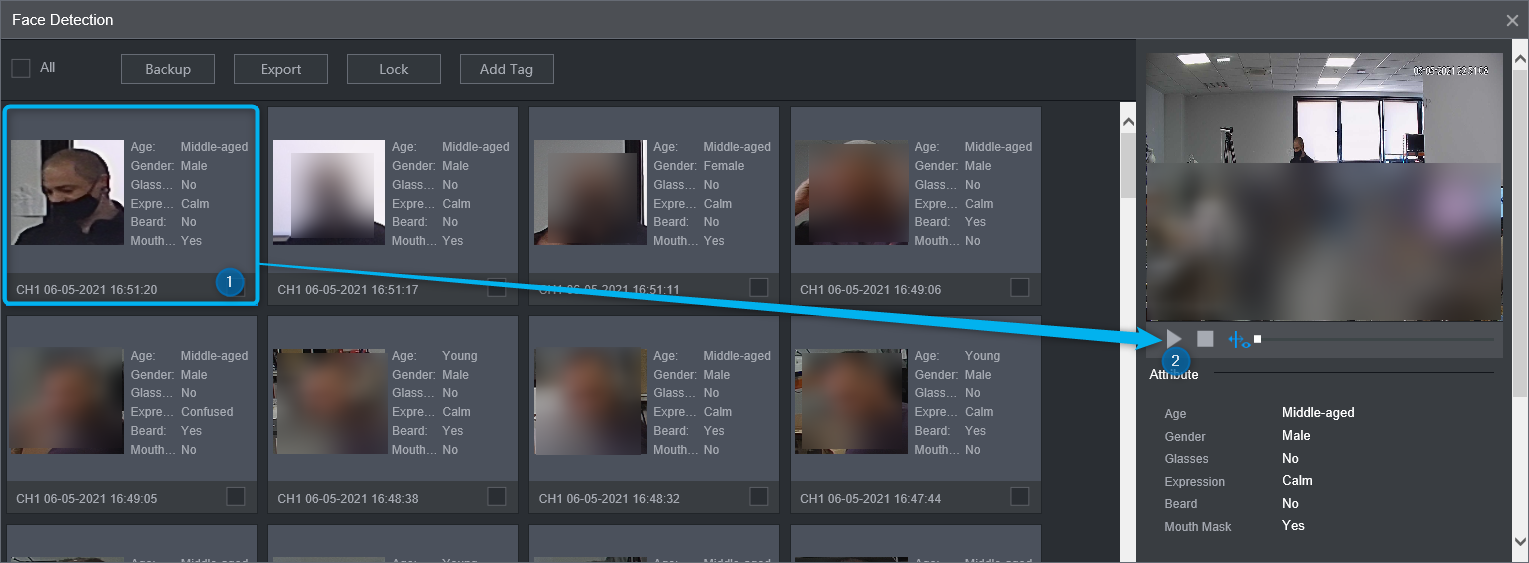Check the box on the 16:47:44 card
Screen dimensions: 1529x563
pos(1020,497)
